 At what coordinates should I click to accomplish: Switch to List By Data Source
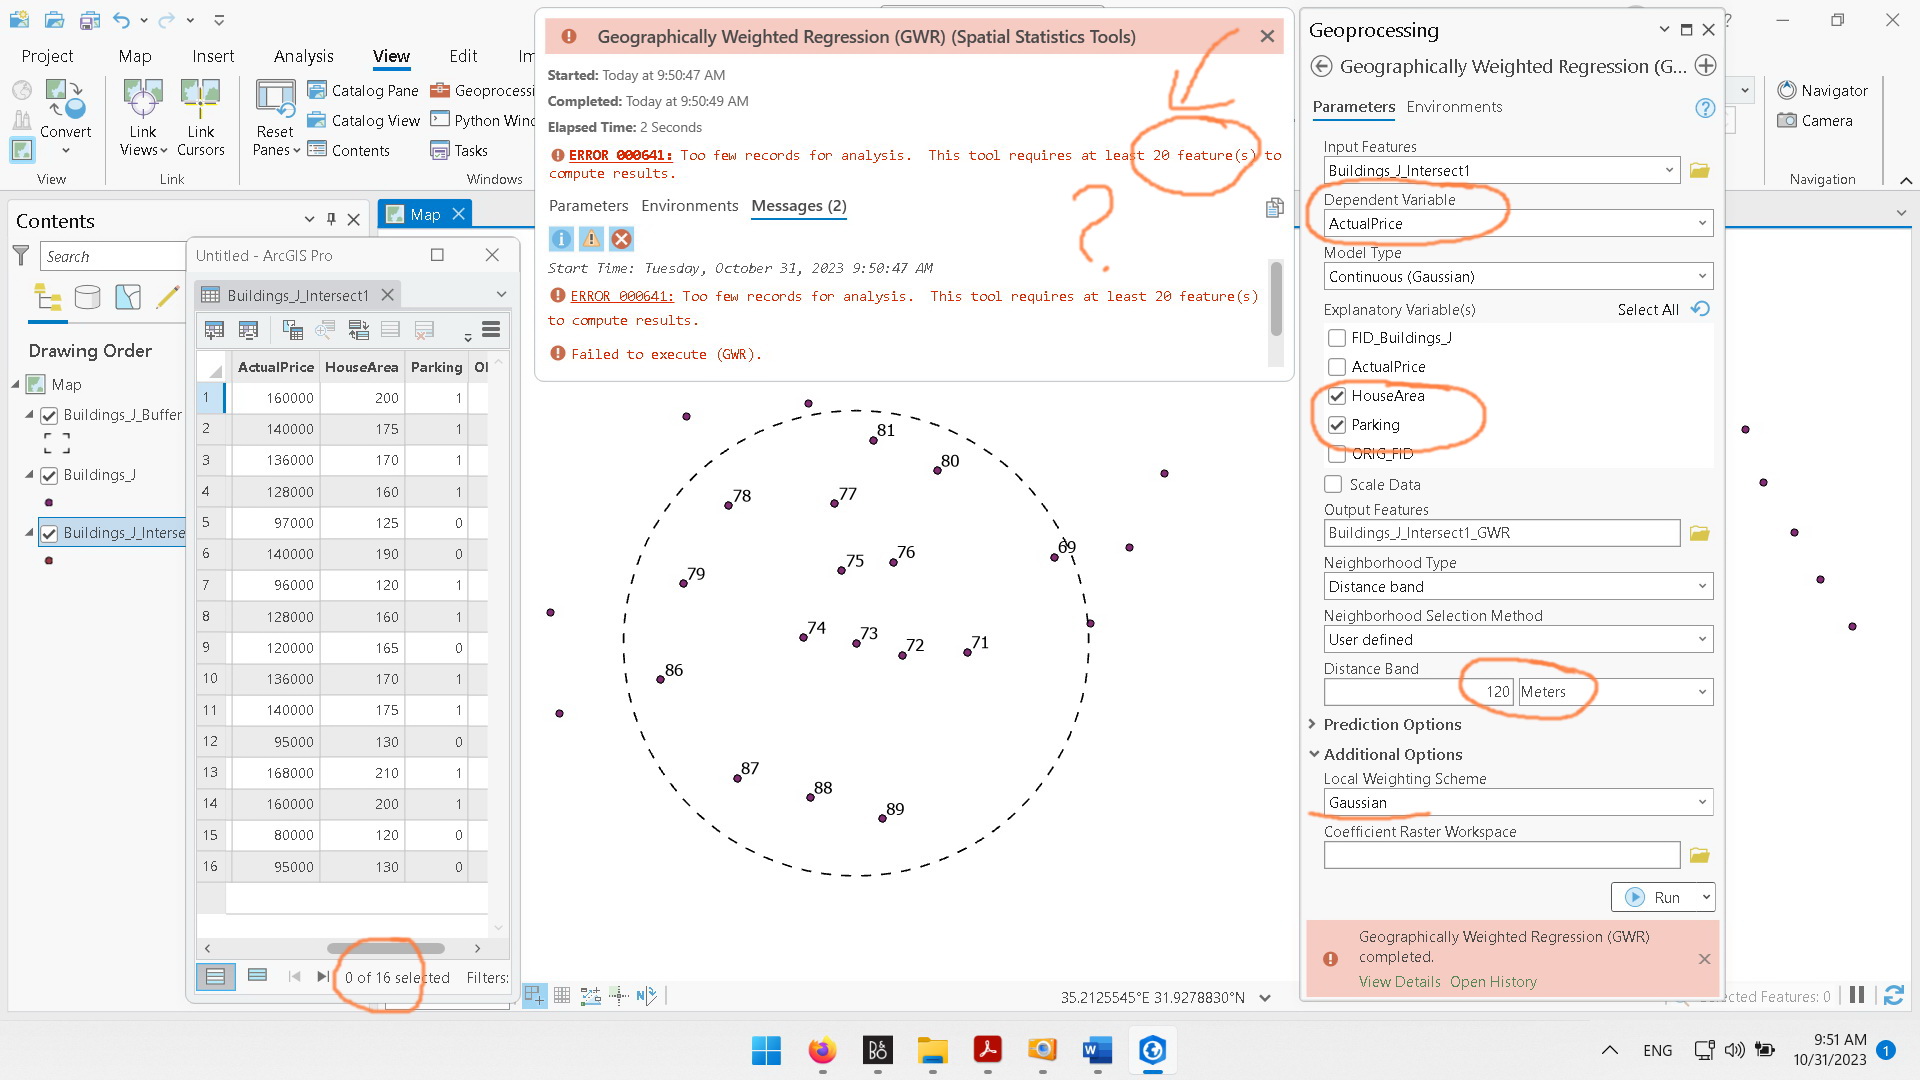tap(88, 297)
